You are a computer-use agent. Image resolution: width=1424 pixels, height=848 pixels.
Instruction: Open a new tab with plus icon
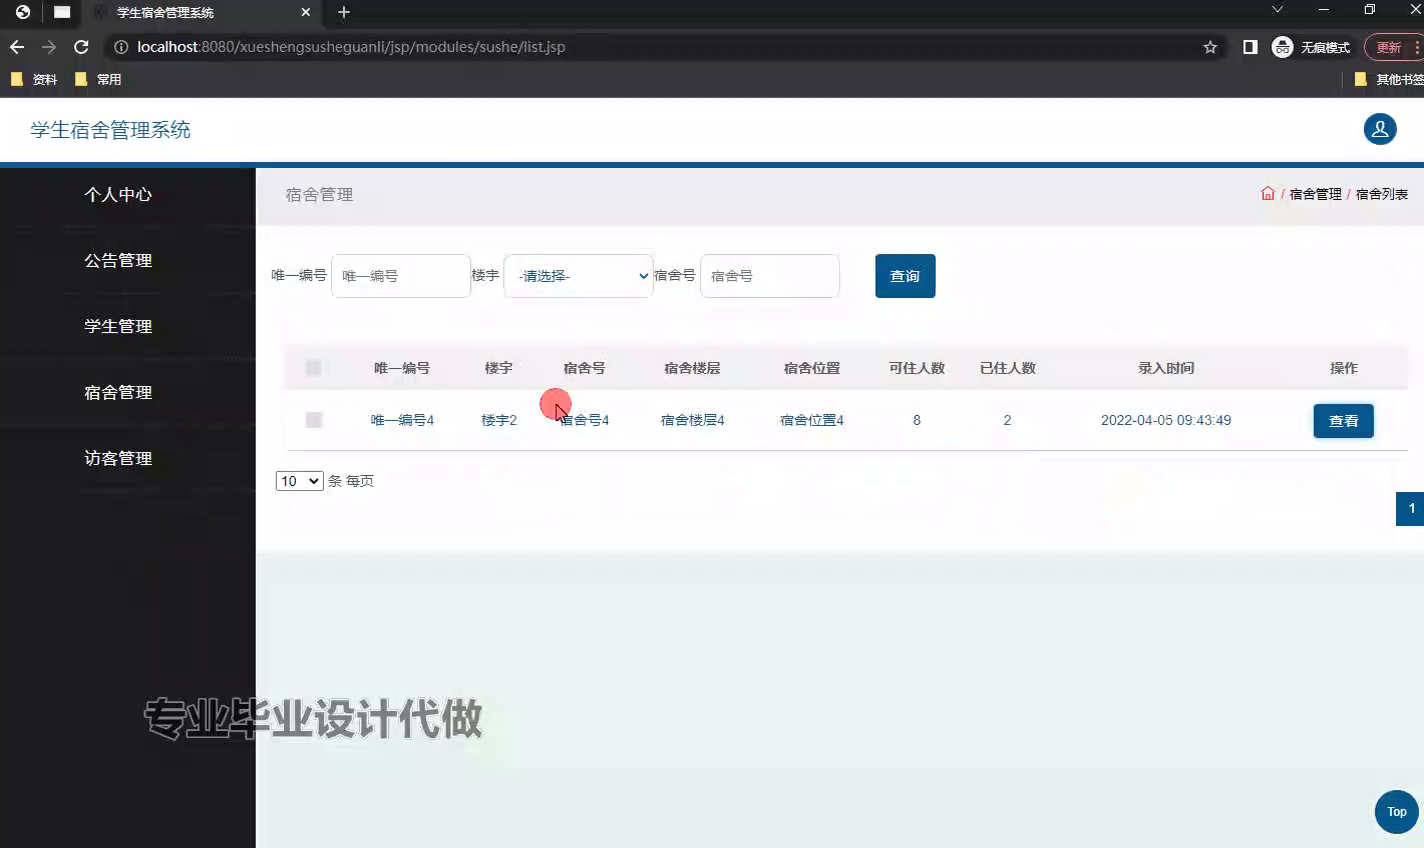(344, 12)
